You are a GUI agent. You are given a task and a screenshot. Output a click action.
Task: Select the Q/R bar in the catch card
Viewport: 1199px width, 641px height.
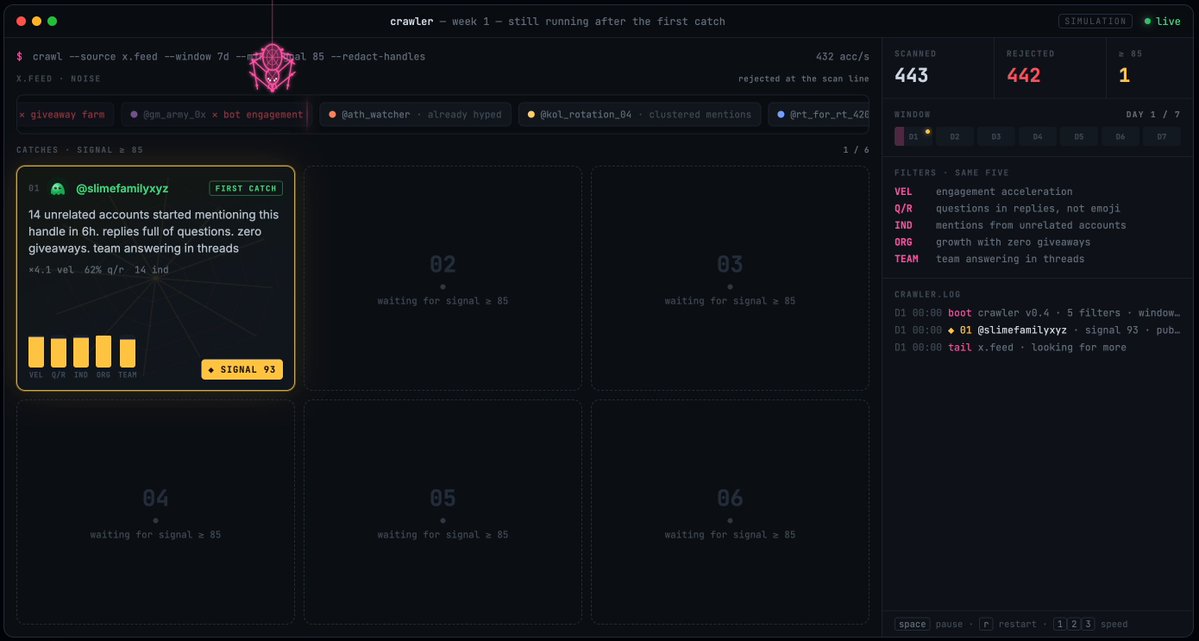58,353
